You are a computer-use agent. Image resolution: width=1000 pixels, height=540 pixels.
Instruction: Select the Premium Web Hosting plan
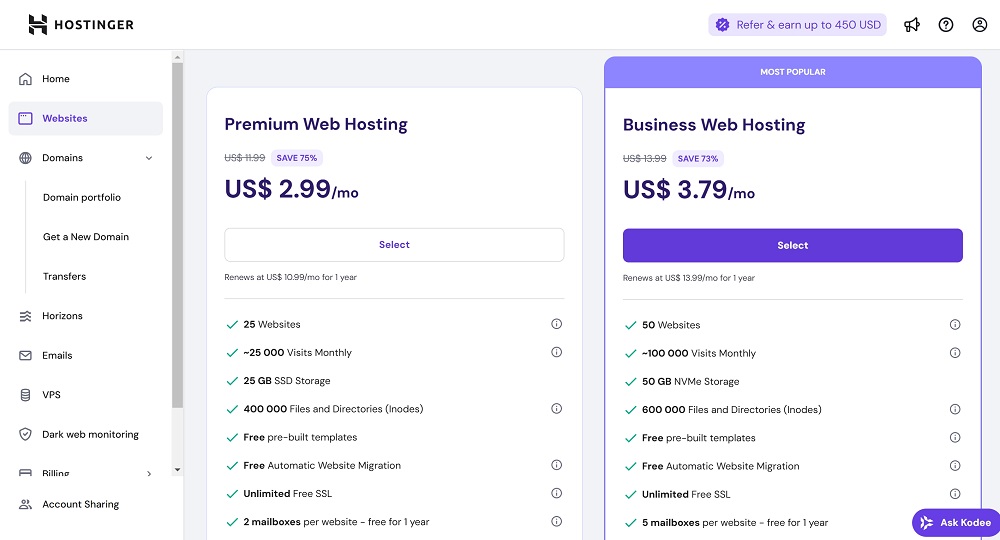394,245
